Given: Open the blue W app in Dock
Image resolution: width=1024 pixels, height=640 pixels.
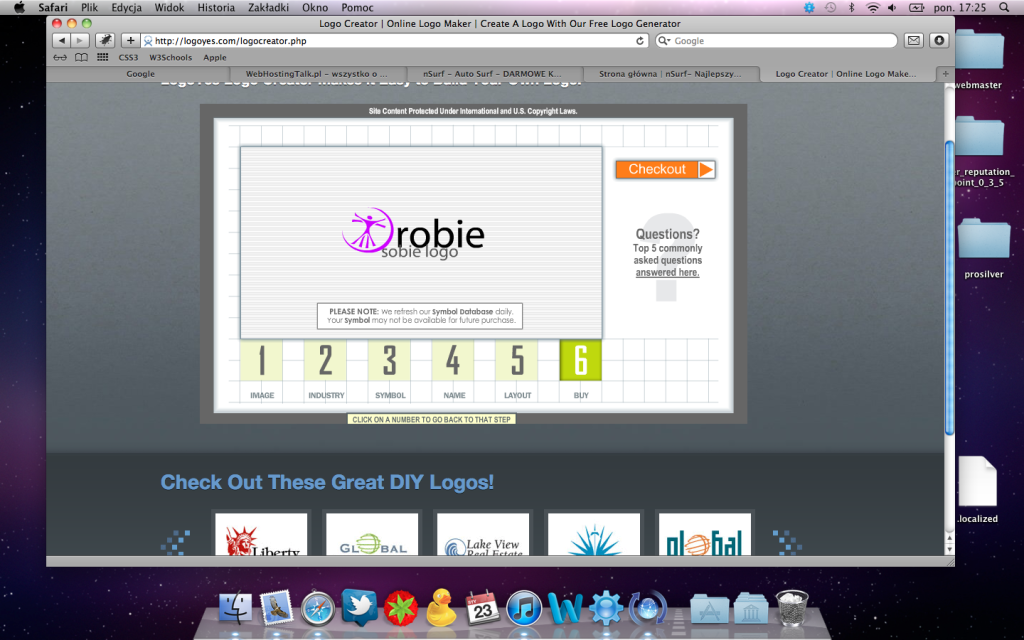Looking at the screenshot, I should coord(565,608).
